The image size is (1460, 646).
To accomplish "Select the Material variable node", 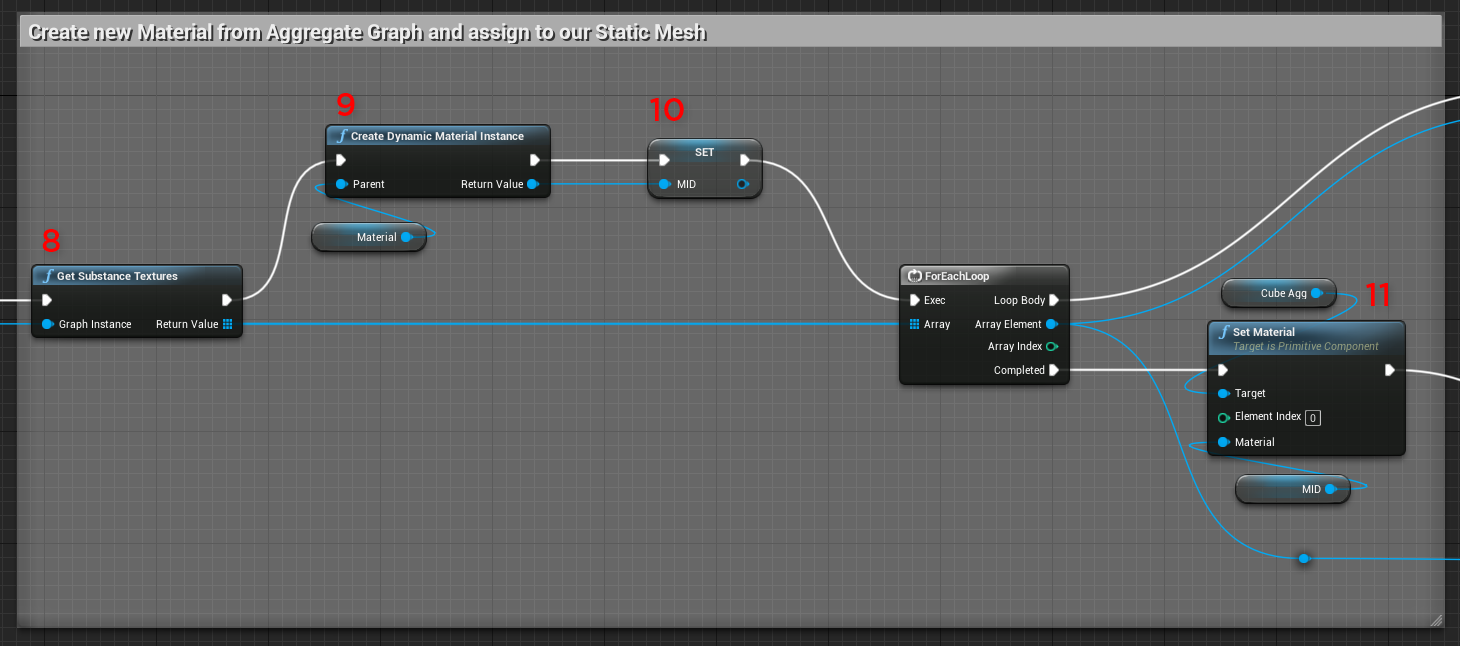I will [368, 237].
